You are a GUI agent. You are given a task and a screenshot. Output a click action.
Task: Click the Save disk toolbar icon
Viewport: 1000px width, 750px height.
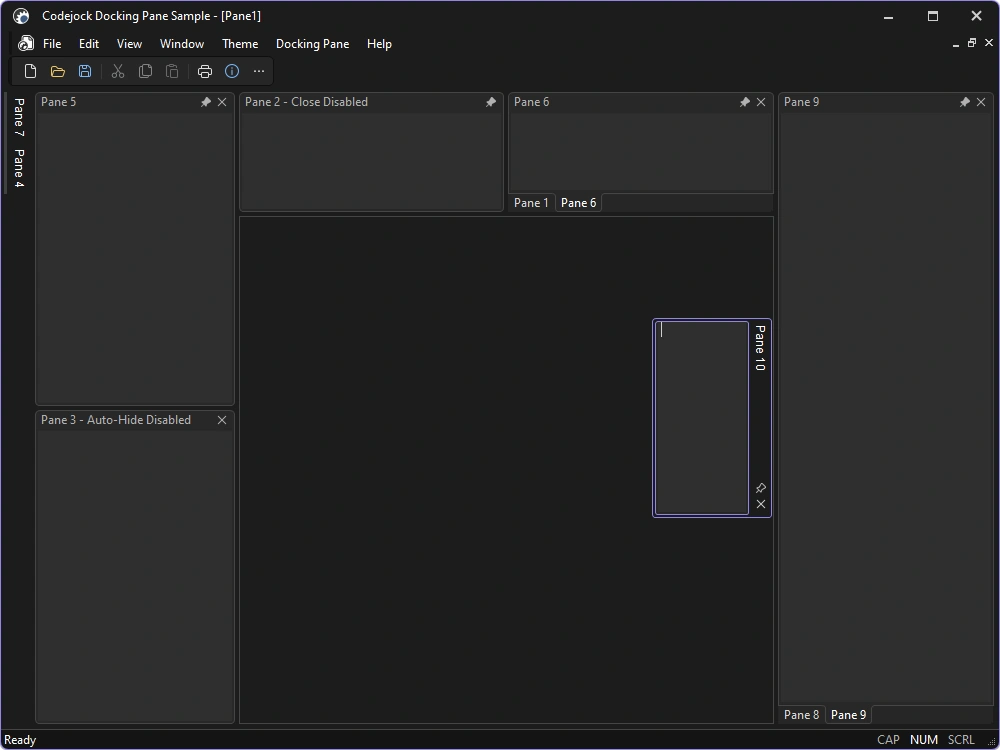click(85, 71)
